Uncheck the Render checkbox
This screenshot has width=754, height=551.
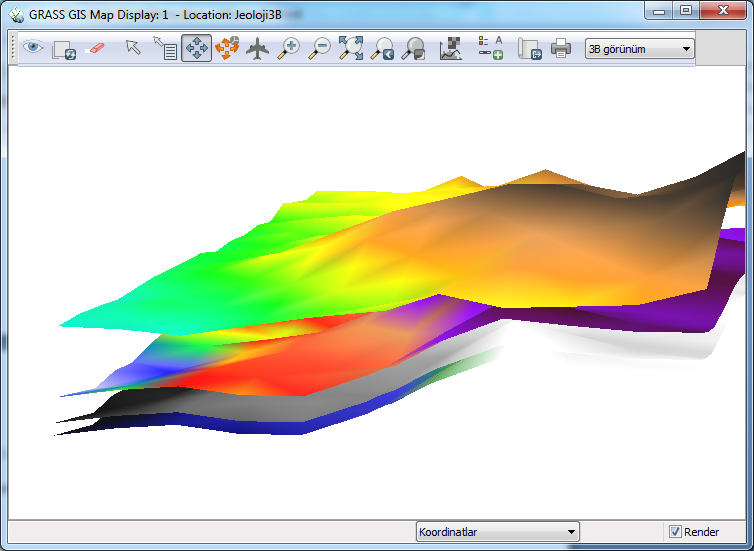pos(675,532)
